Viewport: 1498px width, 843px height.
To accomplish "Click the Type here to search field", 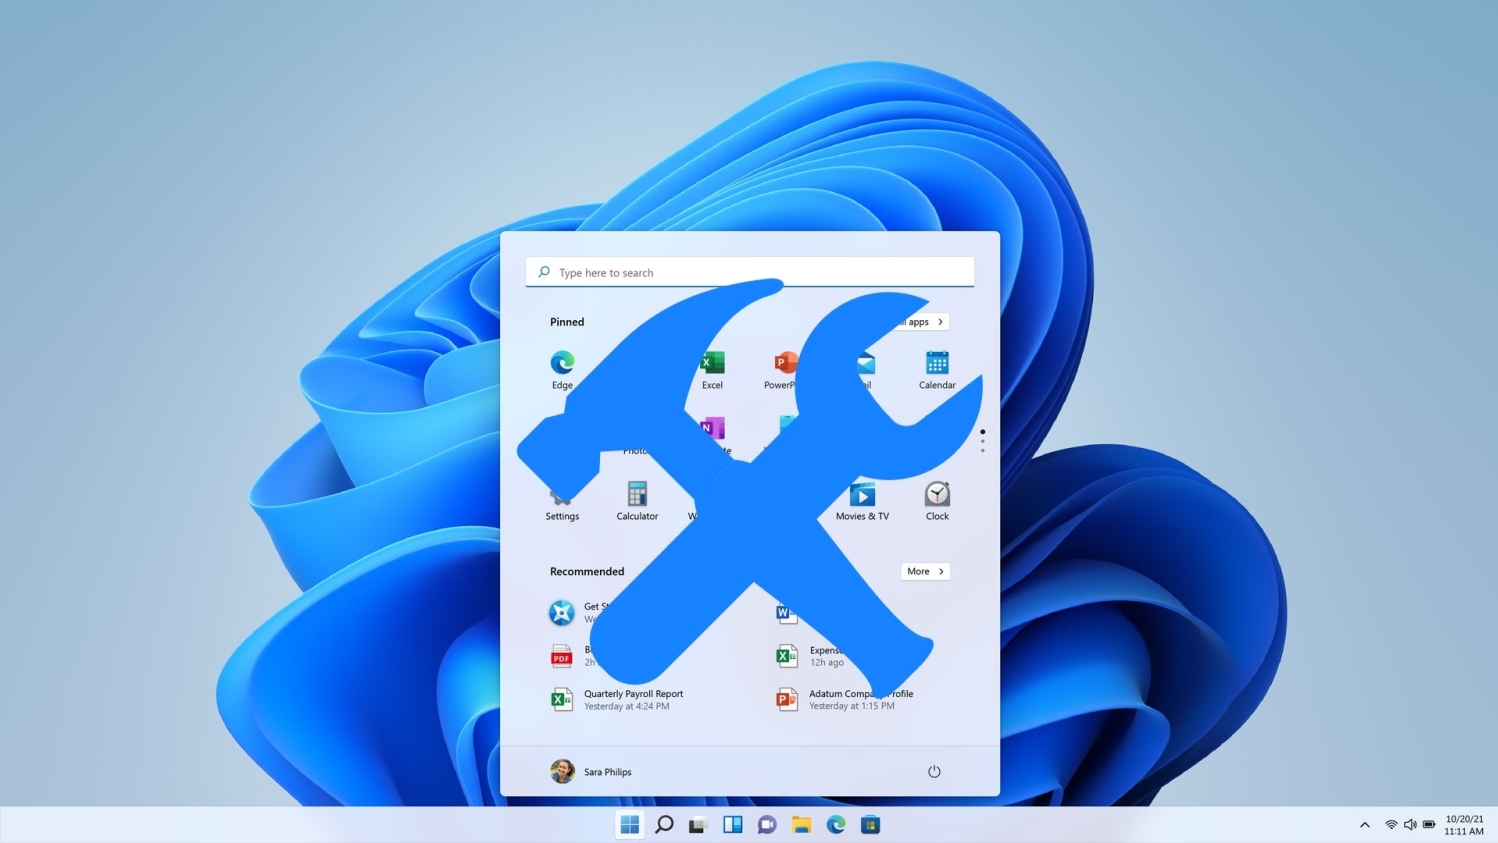I will point(750,272).
